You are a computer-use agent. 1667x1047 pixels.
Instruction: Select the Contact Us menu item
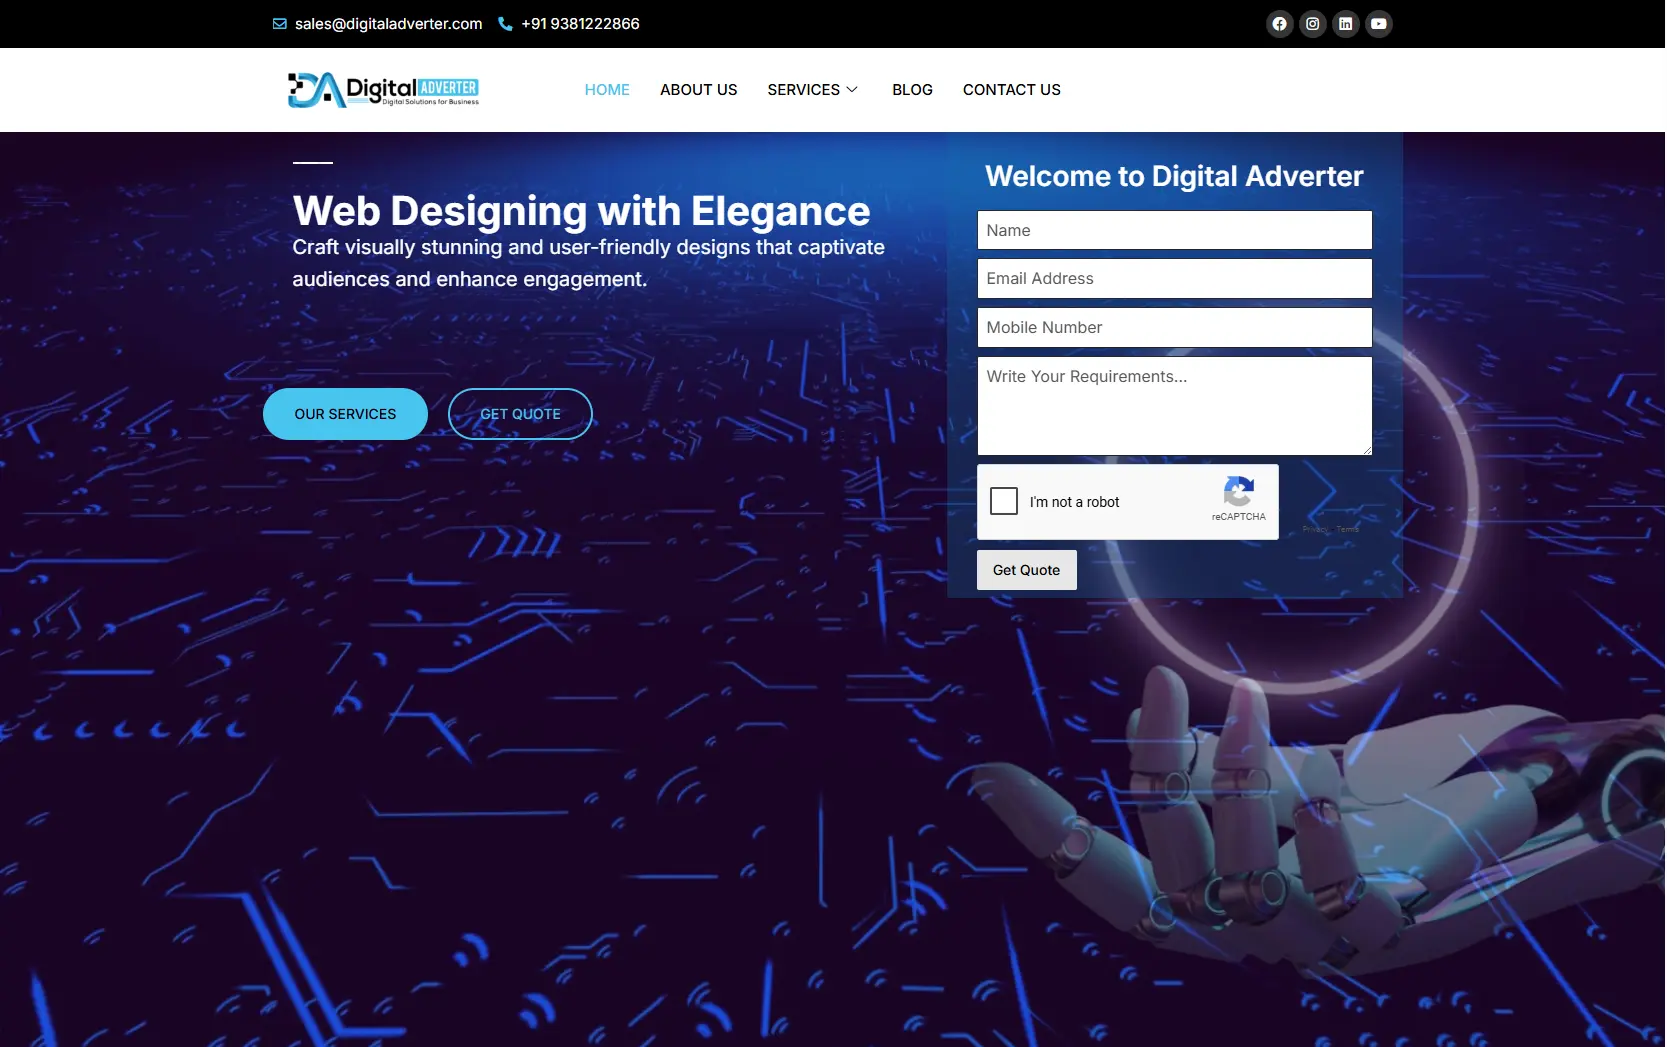[1011, 90]
